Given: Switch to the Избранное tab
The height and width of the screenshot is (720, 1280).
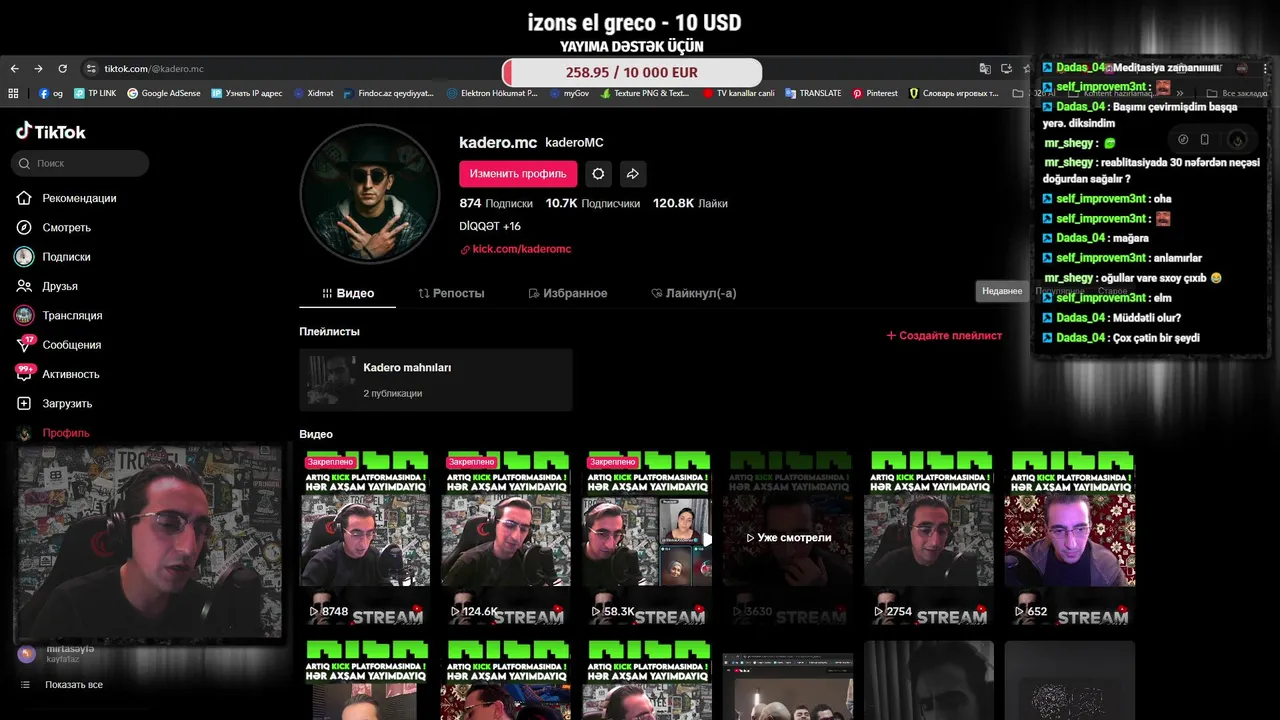Looking at the screenshot, I should pyautogui.click(x=568, y=293).
